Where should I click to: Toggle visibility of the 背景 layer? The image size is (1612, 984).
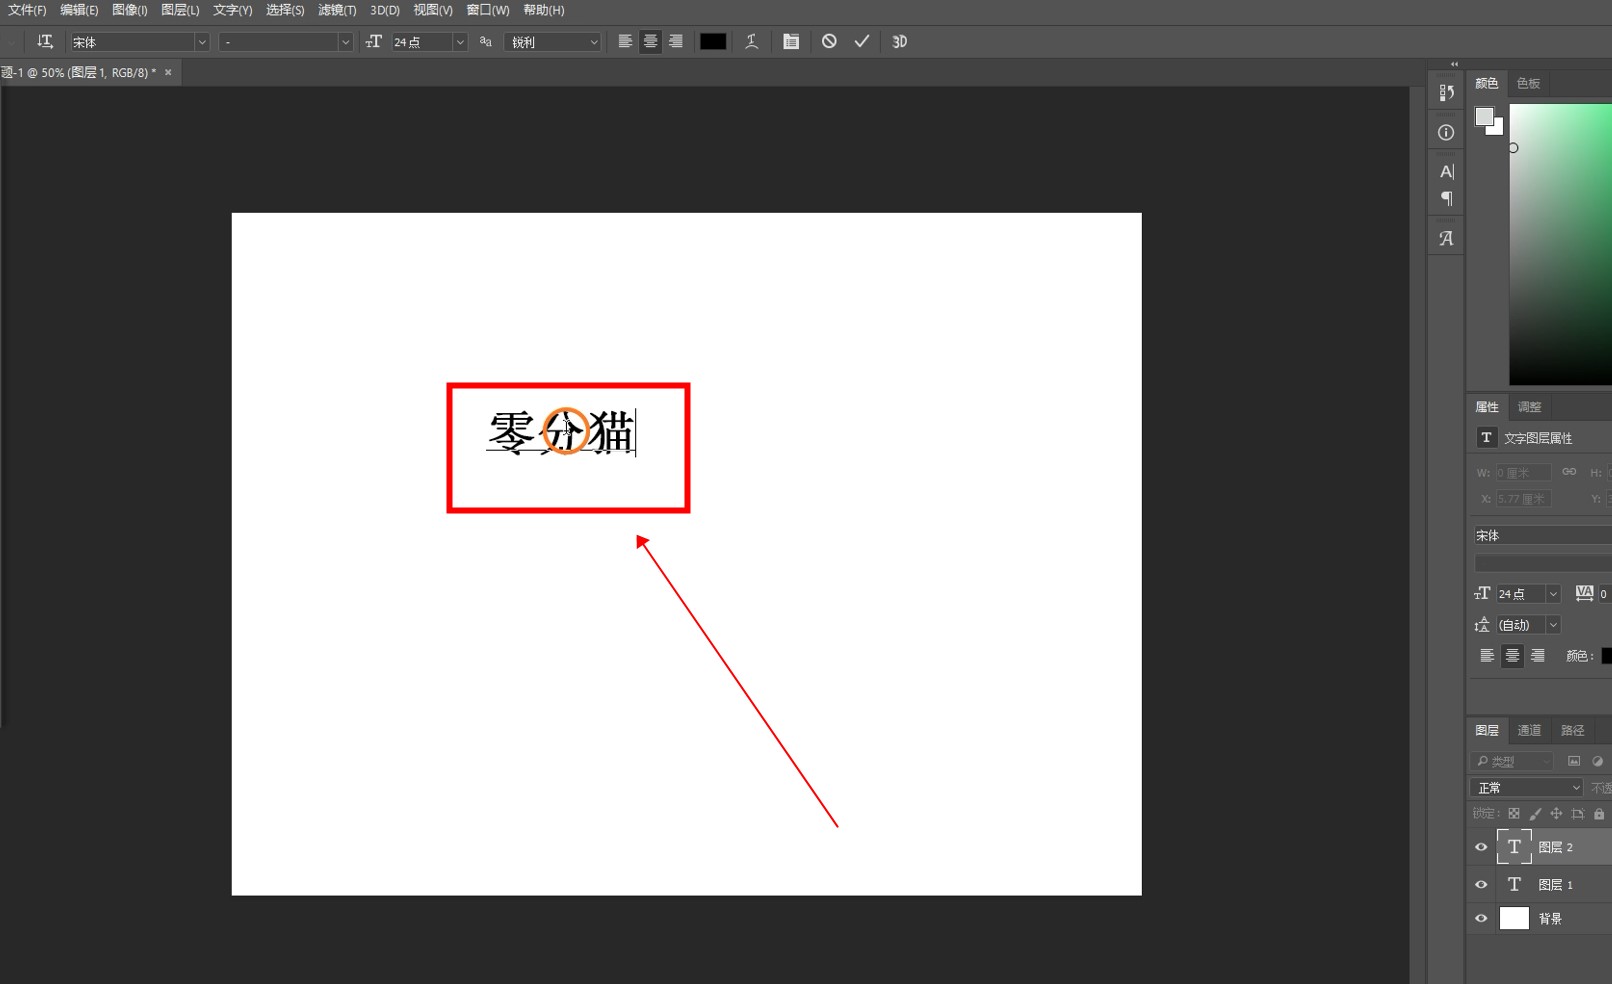pos(1481,919)
